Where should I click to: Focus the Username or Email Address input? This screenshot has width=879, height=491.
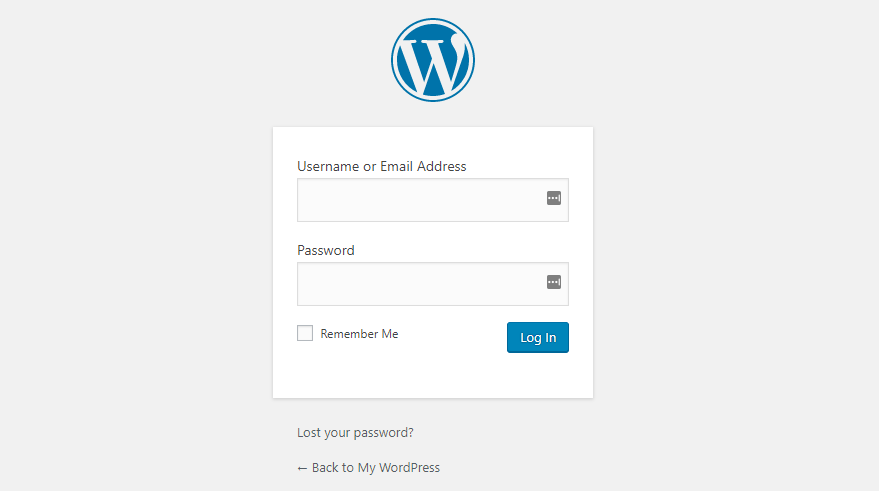pos(433,200)
